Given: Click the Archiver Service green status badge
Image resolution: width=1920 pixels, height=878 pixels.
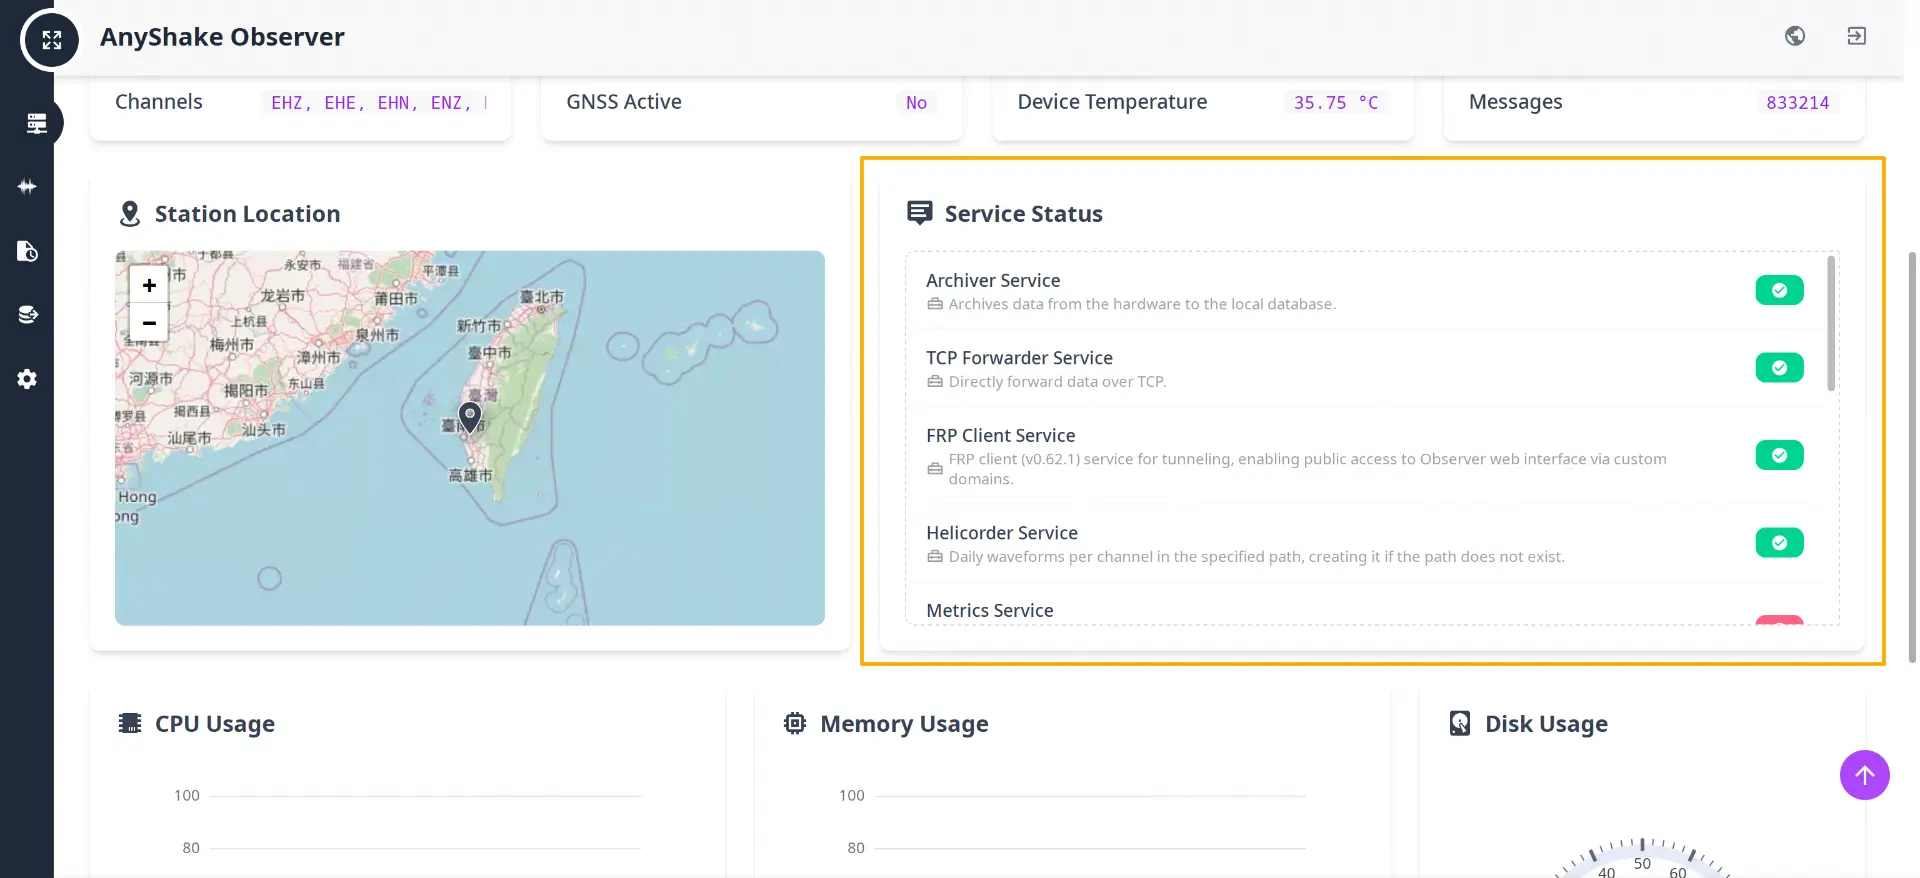Looking at the screenshot, I should point(1779,290).
